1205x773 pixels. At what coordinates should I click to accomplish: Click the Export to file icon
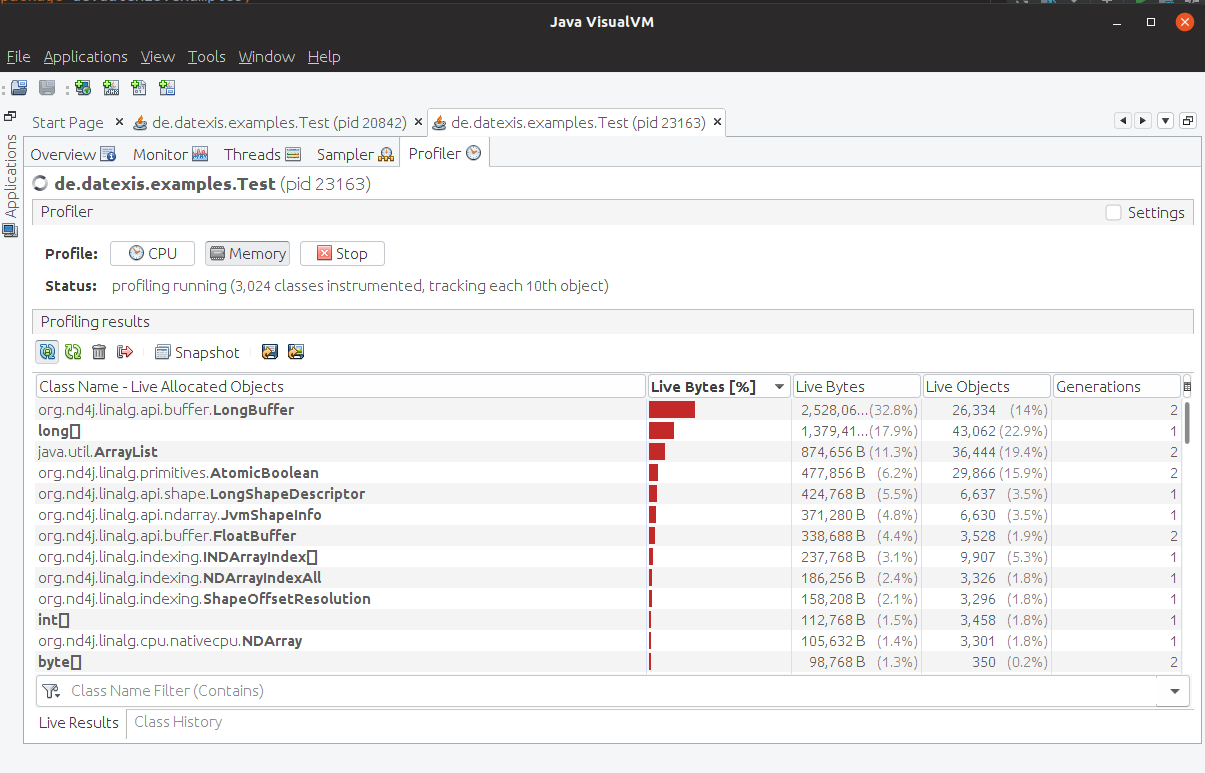pos(269,351)
